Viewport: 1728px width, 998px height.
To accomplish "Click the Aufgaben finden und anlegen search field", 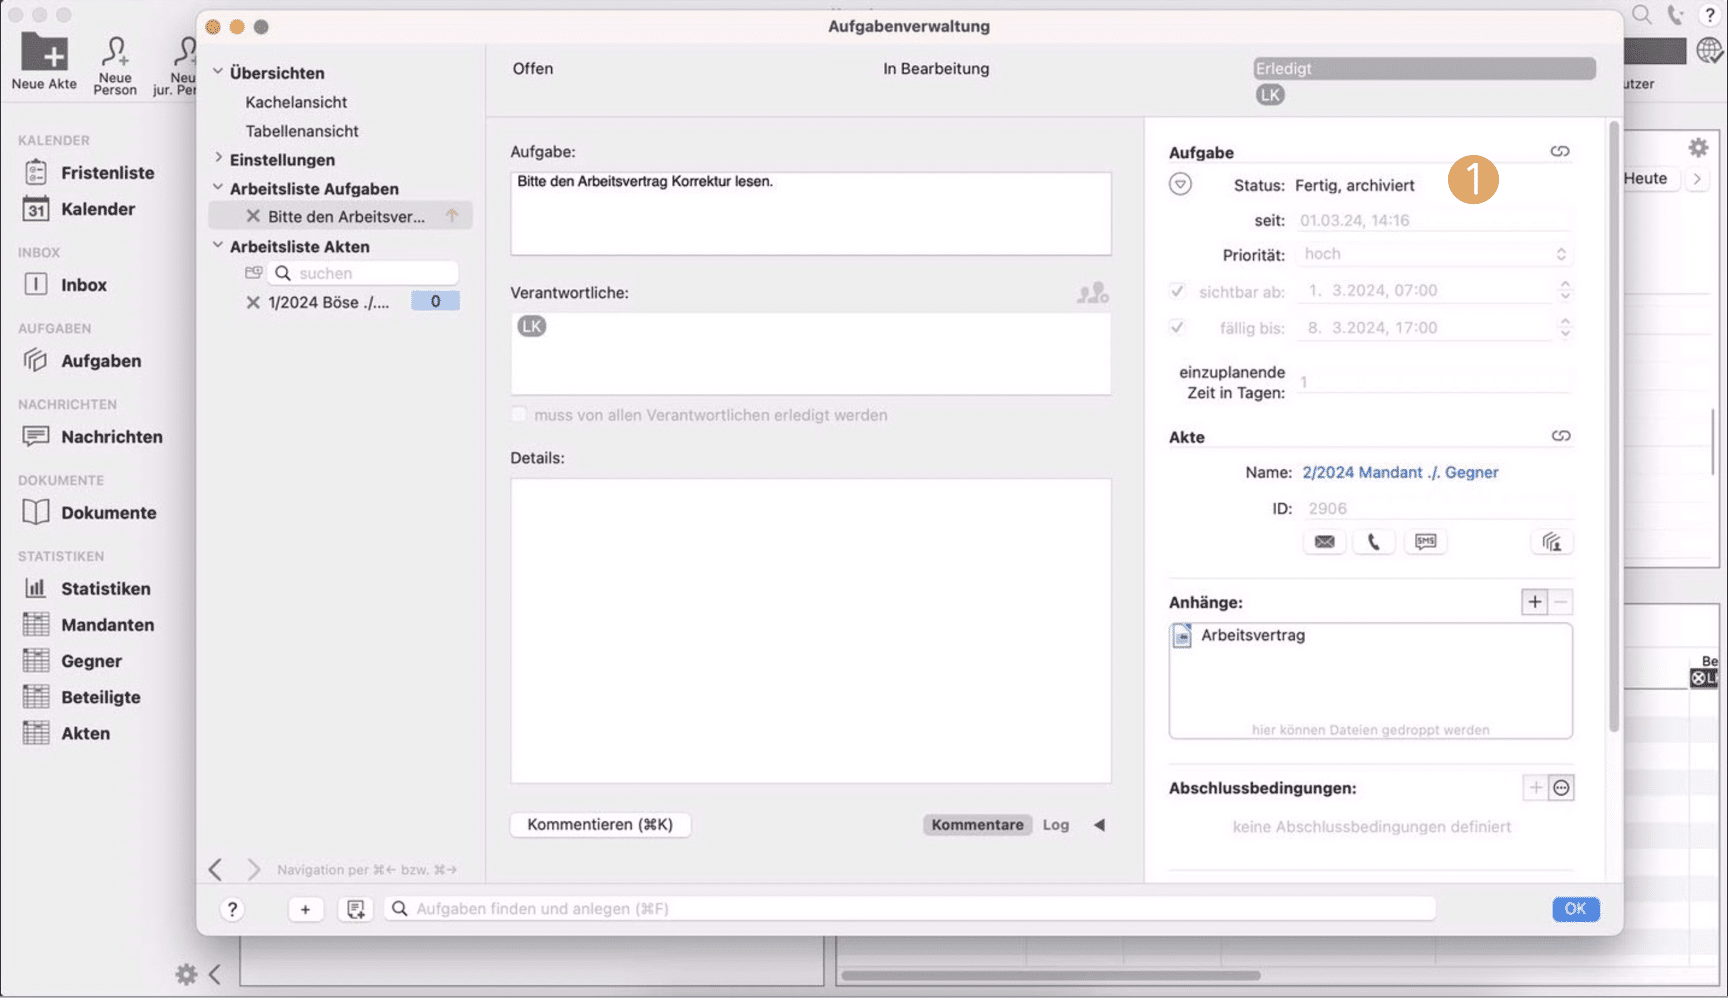I will click(x=910, y=908).
